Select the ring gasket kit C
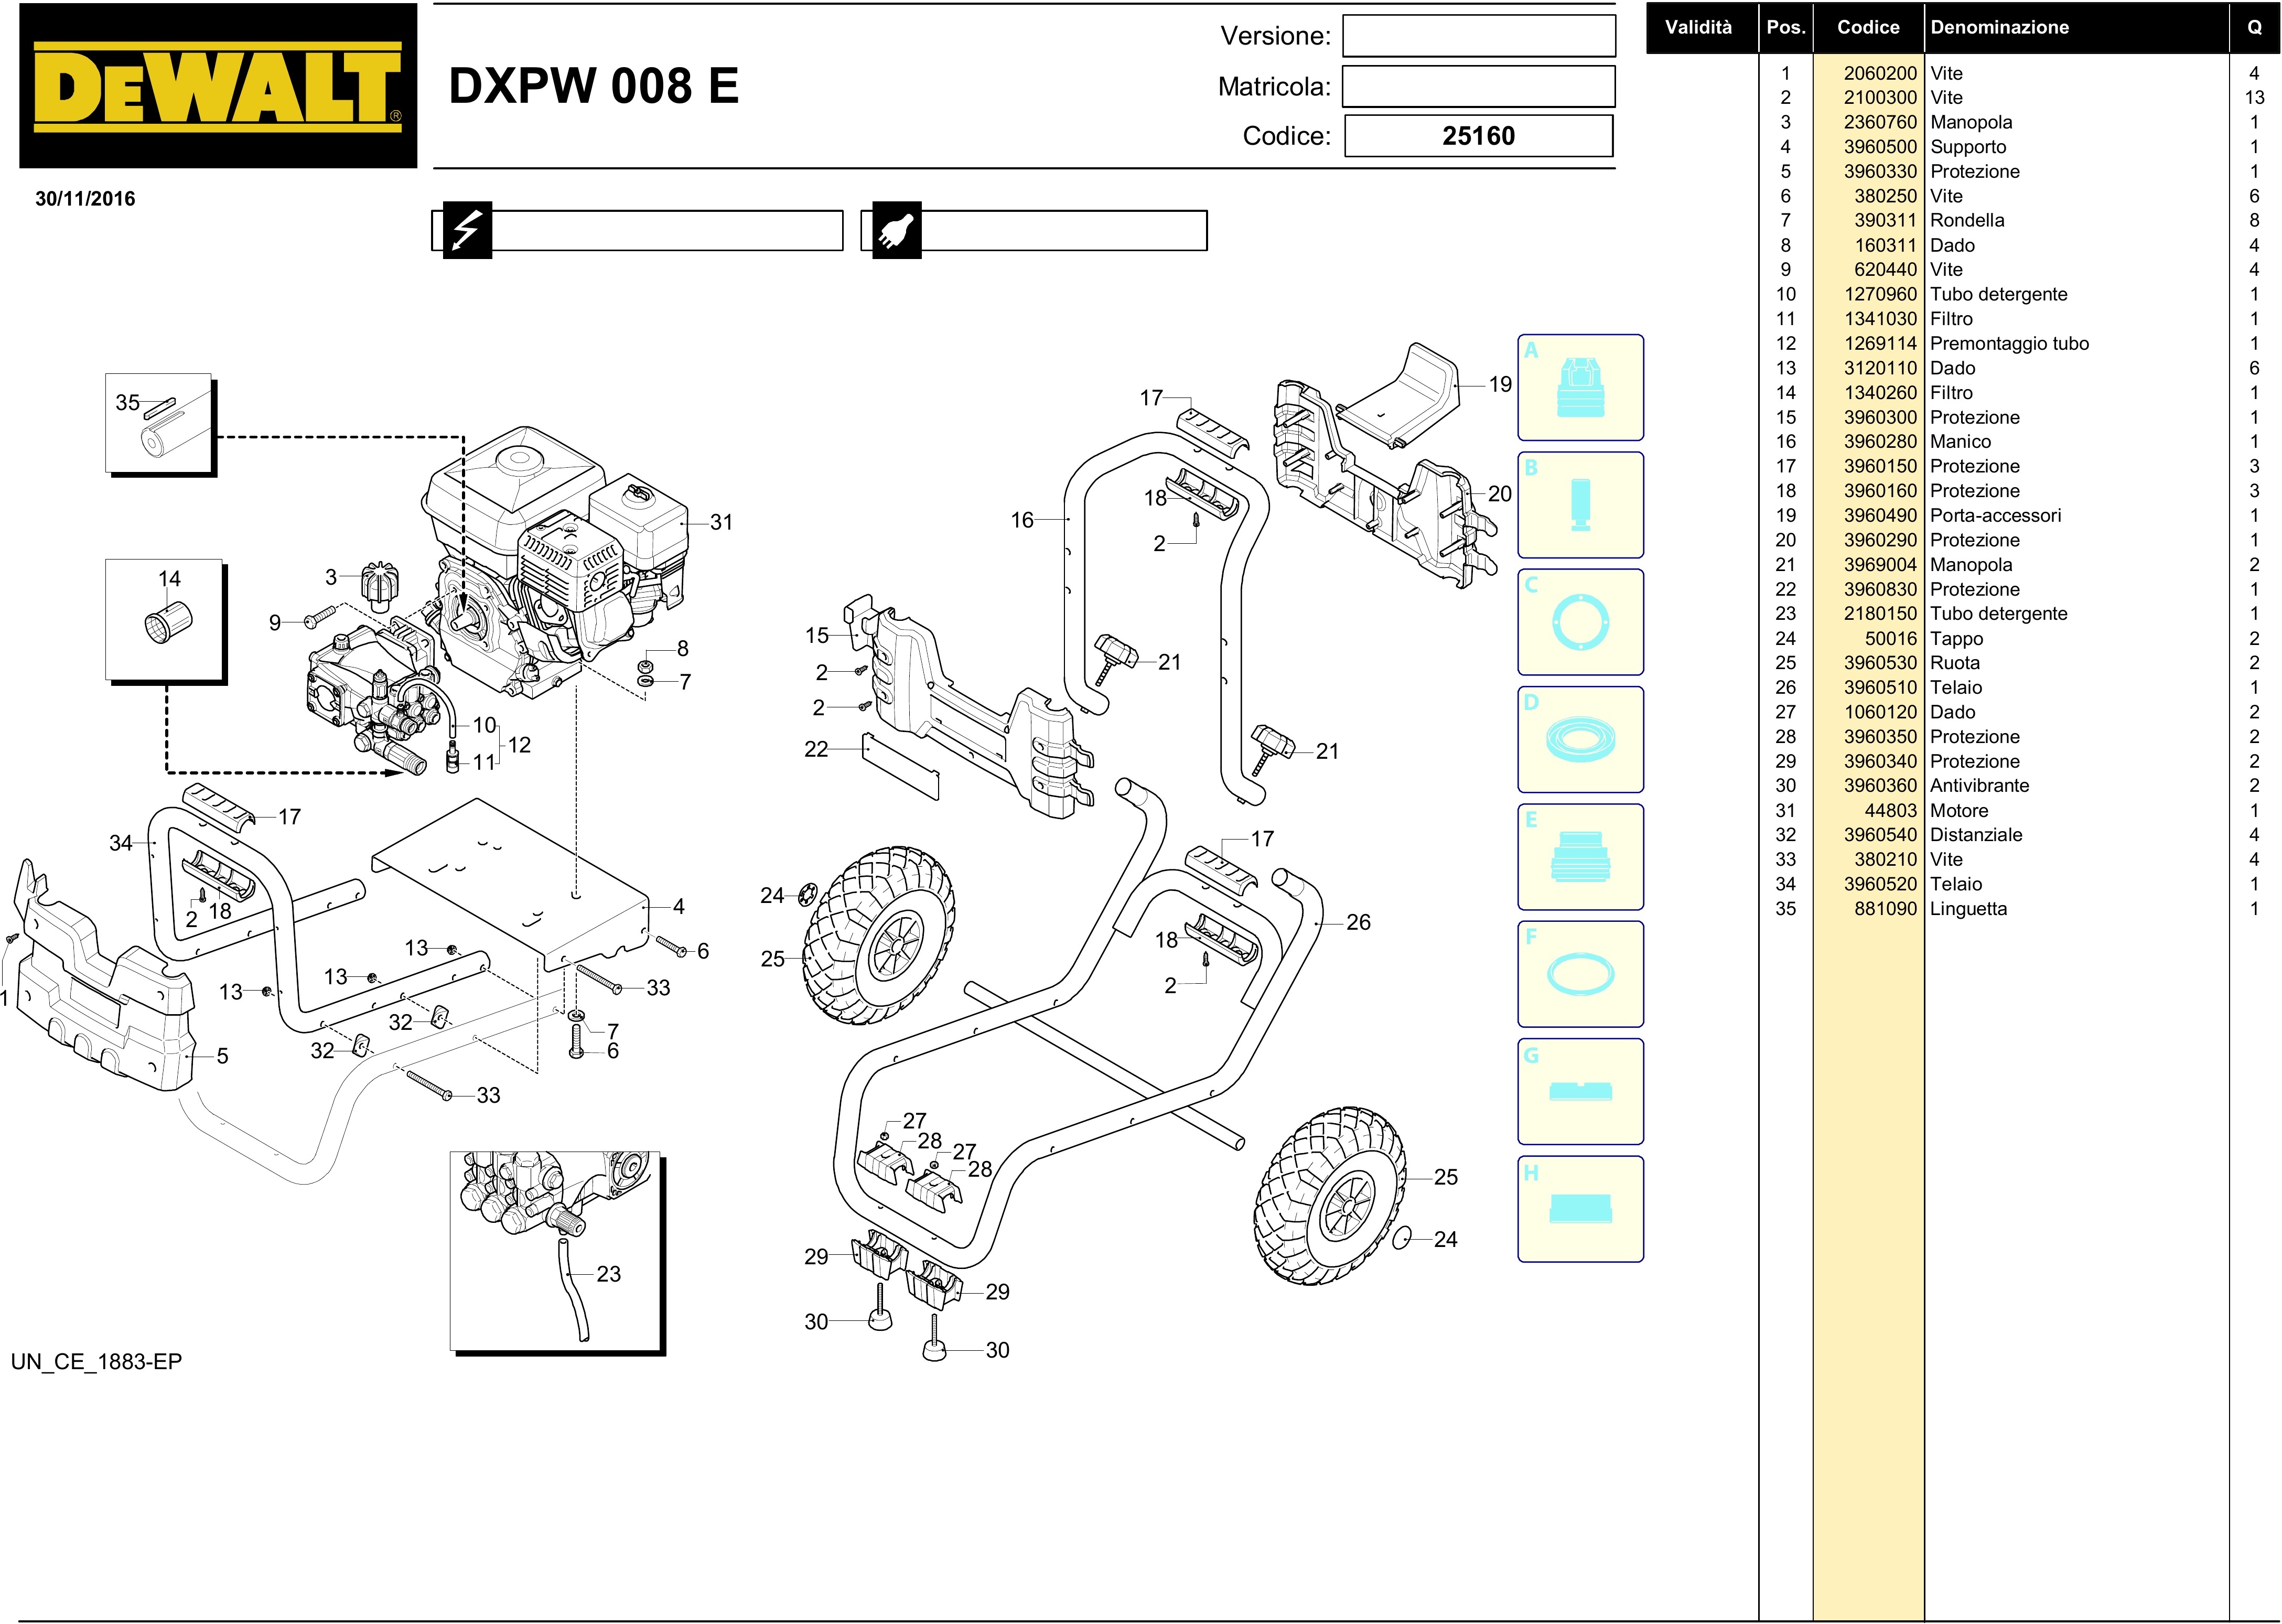This screenshot has height=1624, width=2282. point(1580,622)
